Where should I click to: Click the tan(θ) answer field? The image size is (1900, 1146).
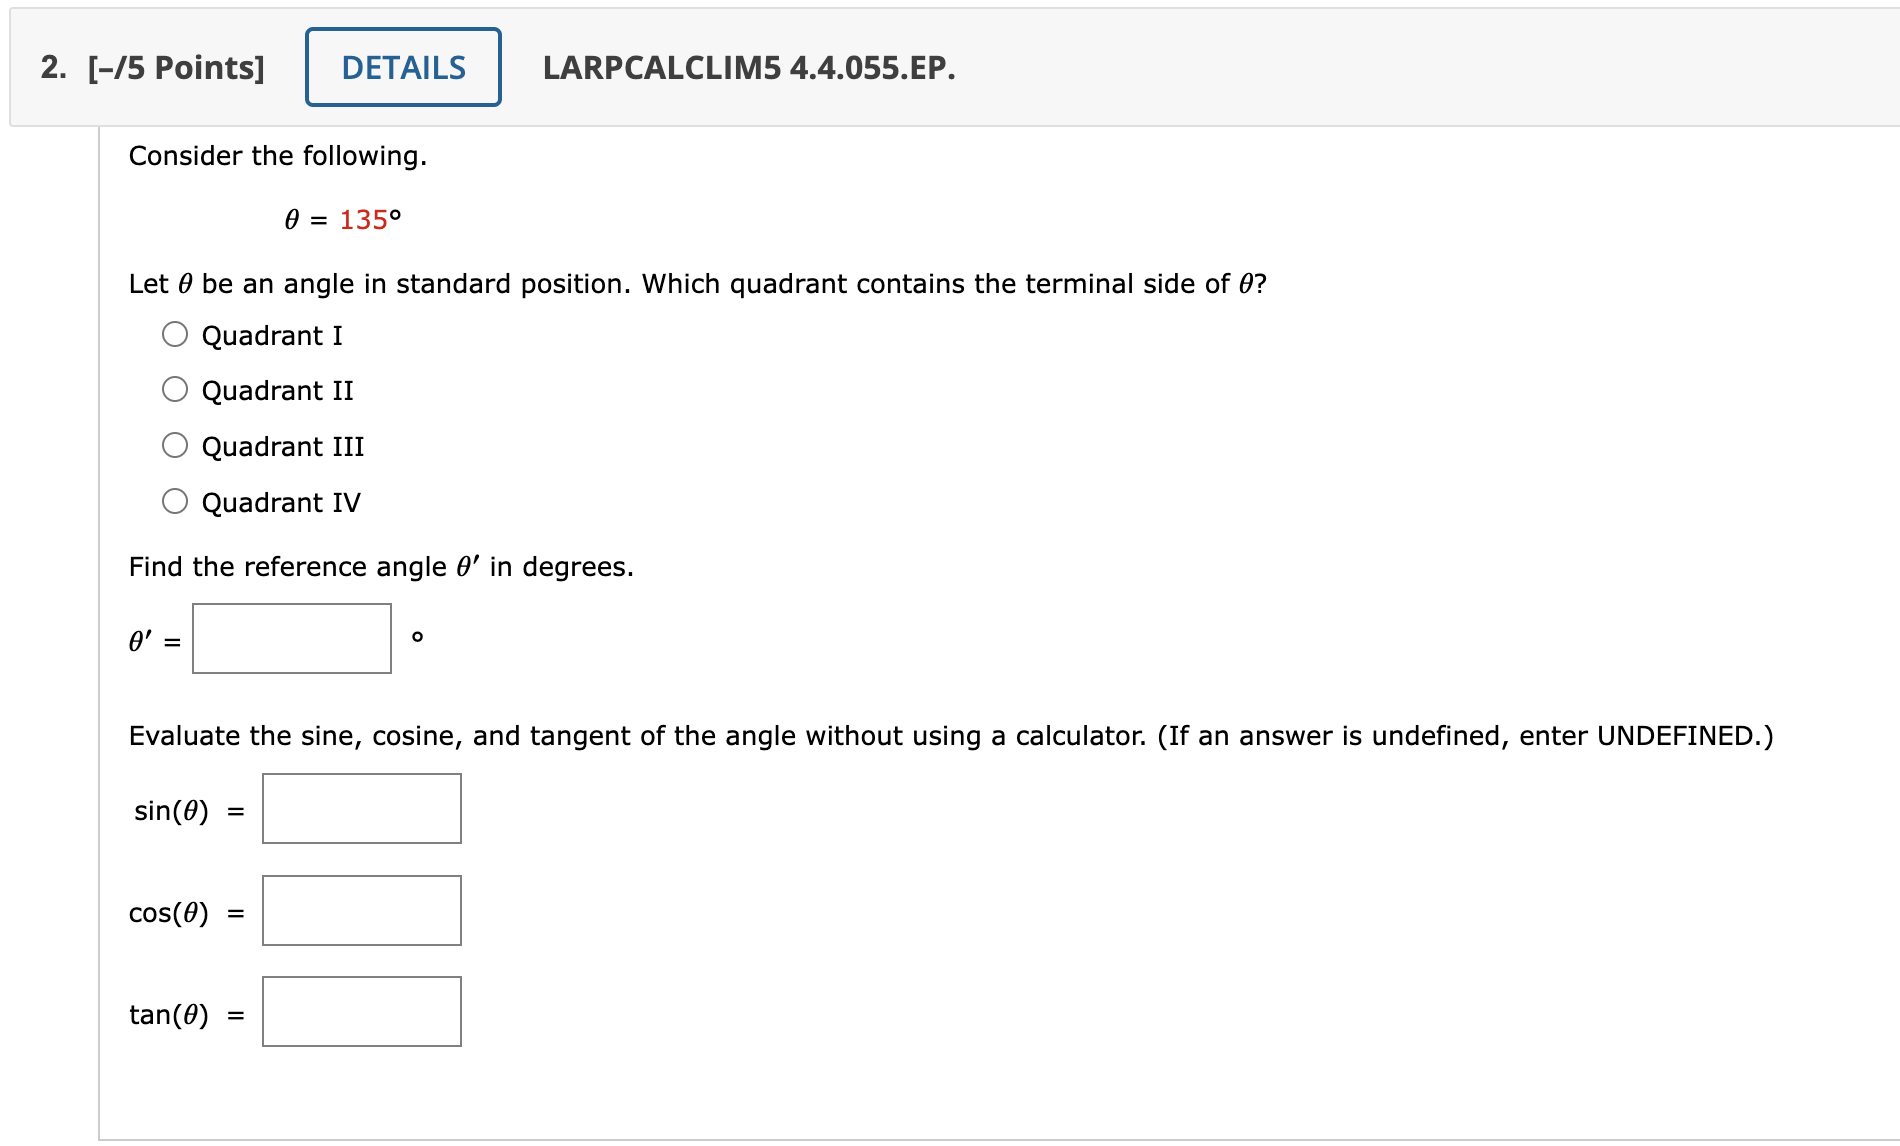[x=361, y=1011]
